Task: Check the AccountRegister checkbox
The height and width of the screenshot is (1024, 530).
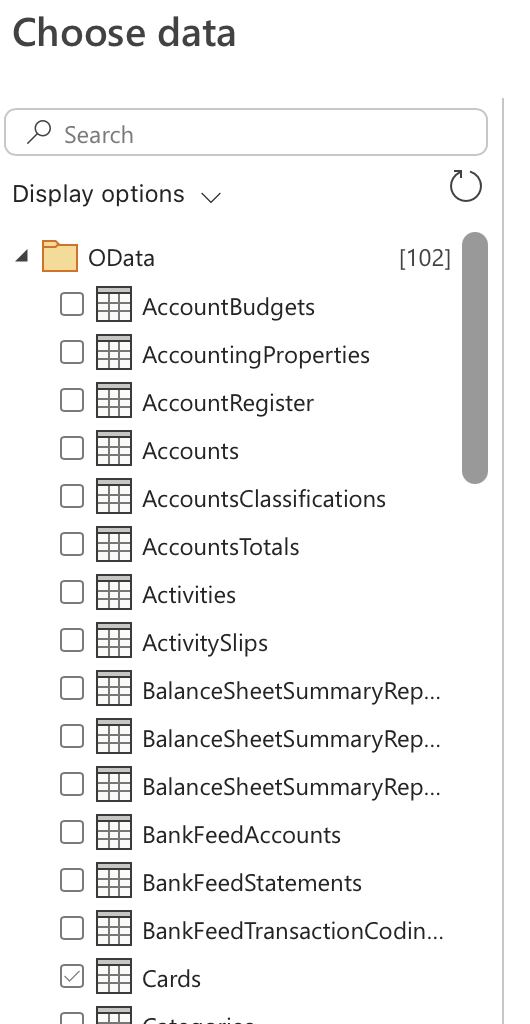Action: click(x=72, y=400)
